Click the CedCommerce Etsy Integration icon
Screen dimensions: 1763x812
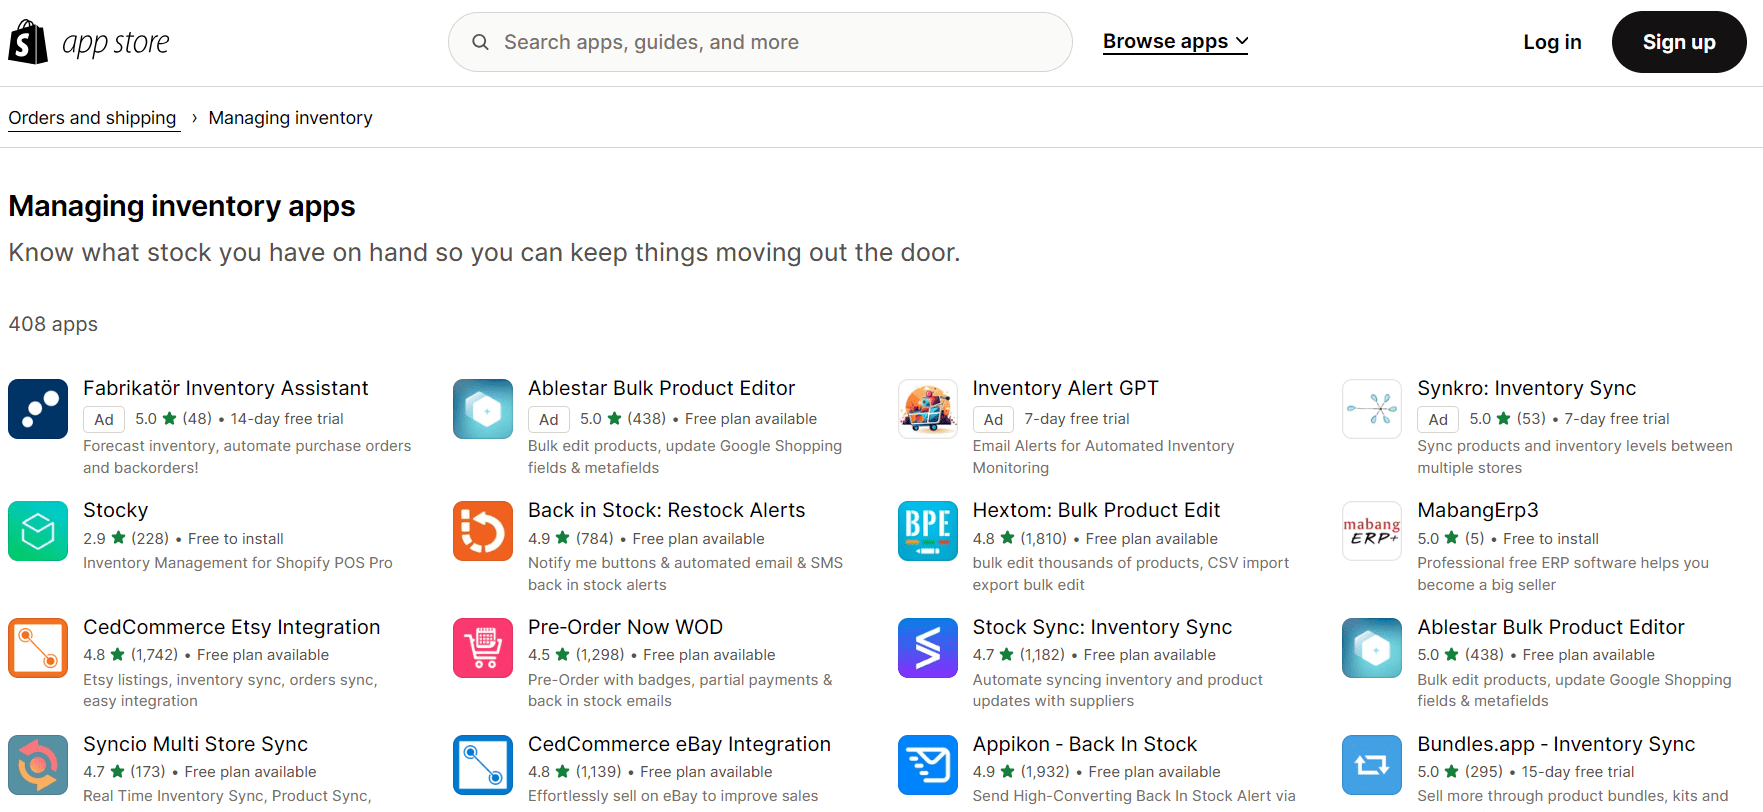tap(37, 648)
